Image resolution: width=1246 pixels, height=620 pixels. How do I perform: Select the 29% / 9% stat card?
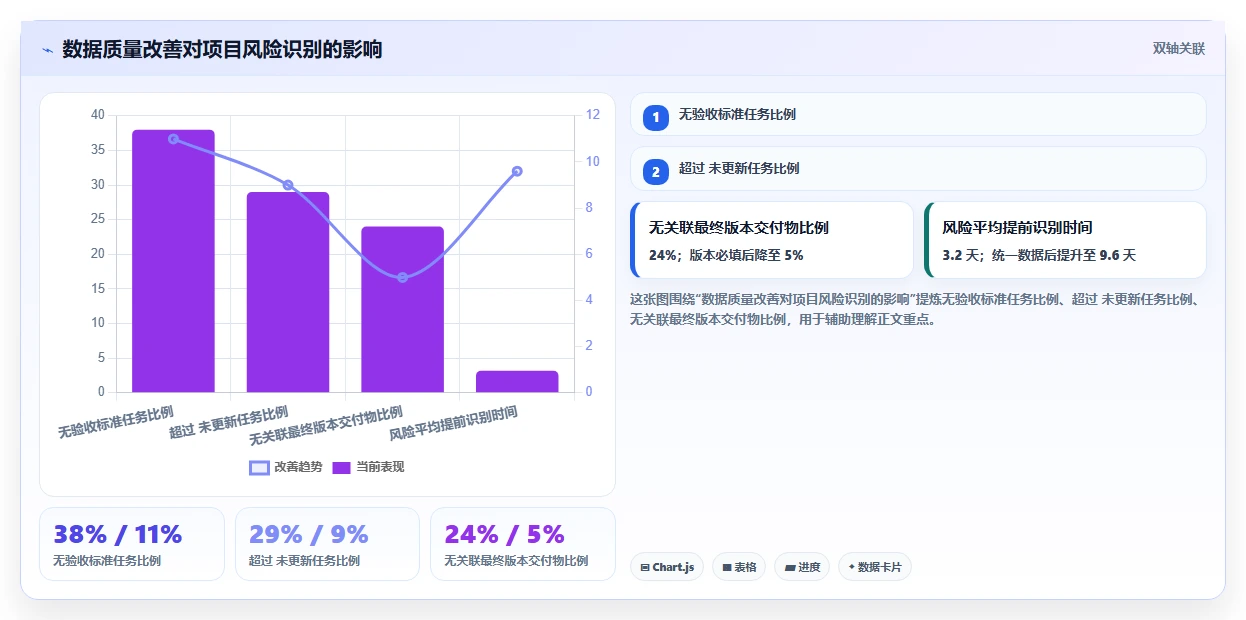pos(327,544)
